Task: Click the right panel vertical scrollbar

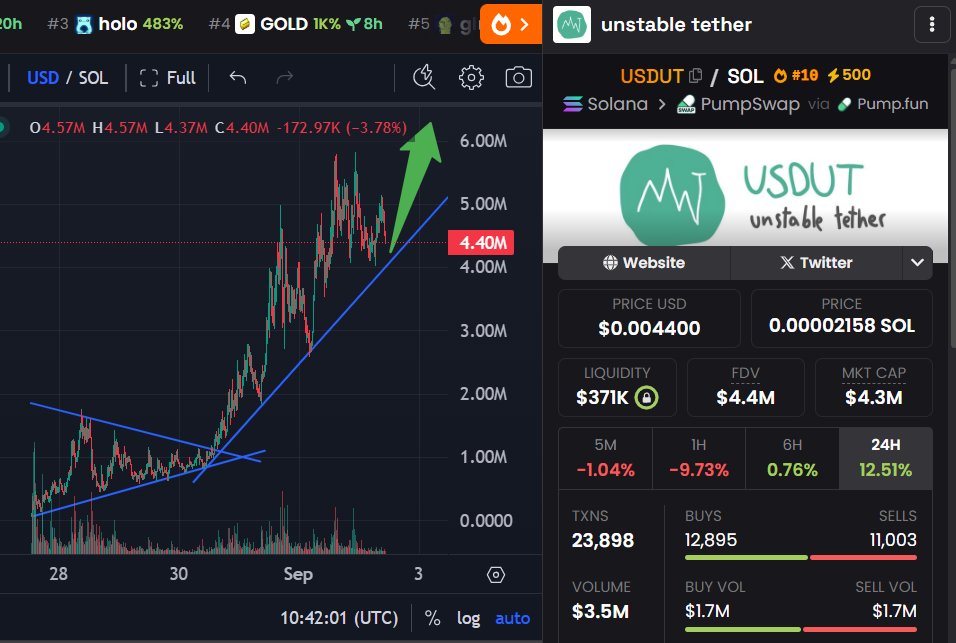Action: point(952,207)
